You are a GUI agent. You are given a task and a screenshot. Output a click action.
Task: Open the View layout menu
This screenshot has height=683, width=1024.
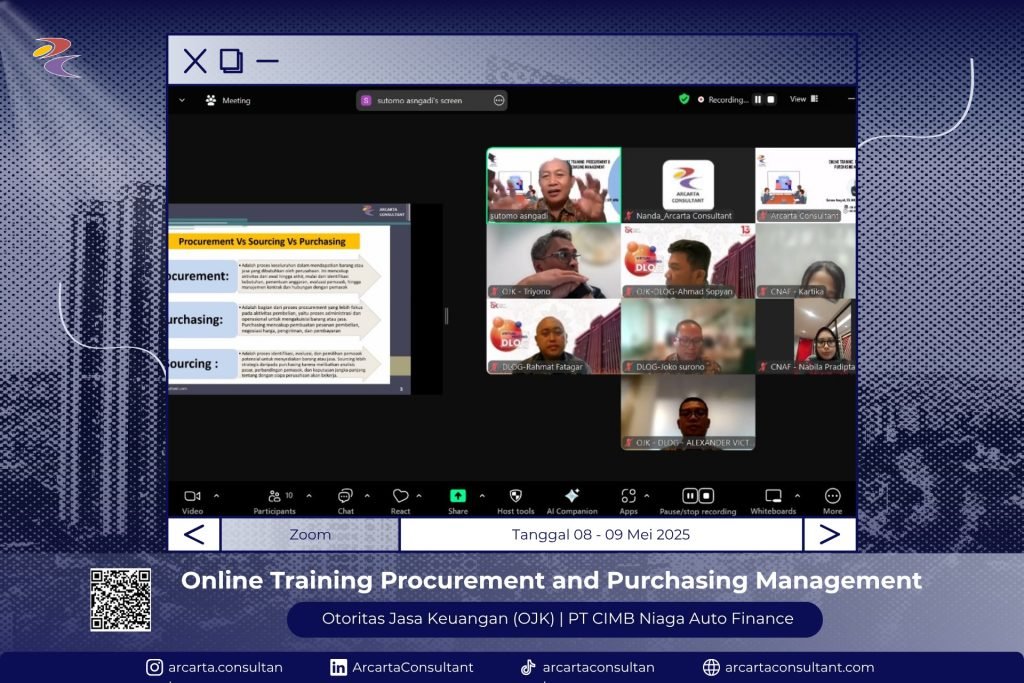point(804,100)
